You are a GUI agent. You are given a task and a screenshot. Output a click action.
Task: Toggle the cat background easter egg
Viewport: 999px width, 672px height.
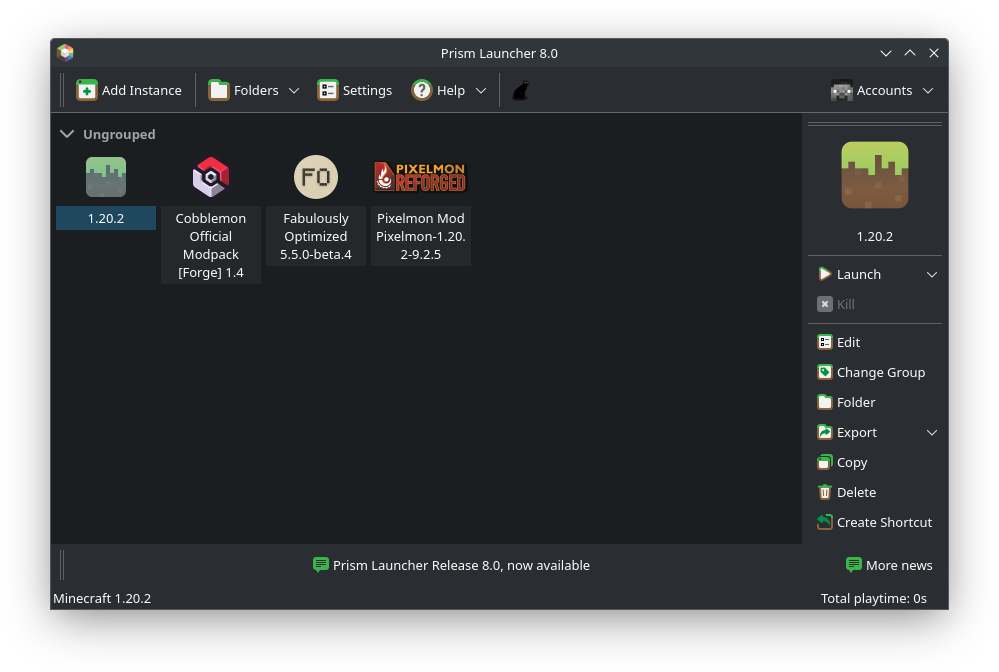point(520,90)
